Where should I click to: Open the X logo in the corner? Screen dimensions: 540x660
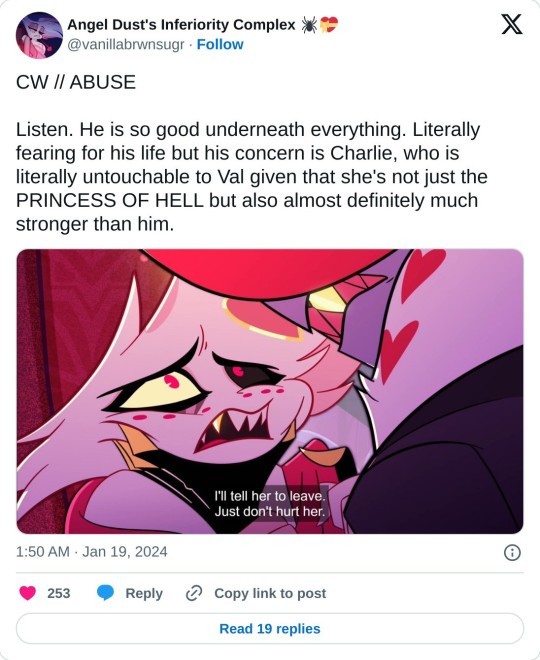512,24
